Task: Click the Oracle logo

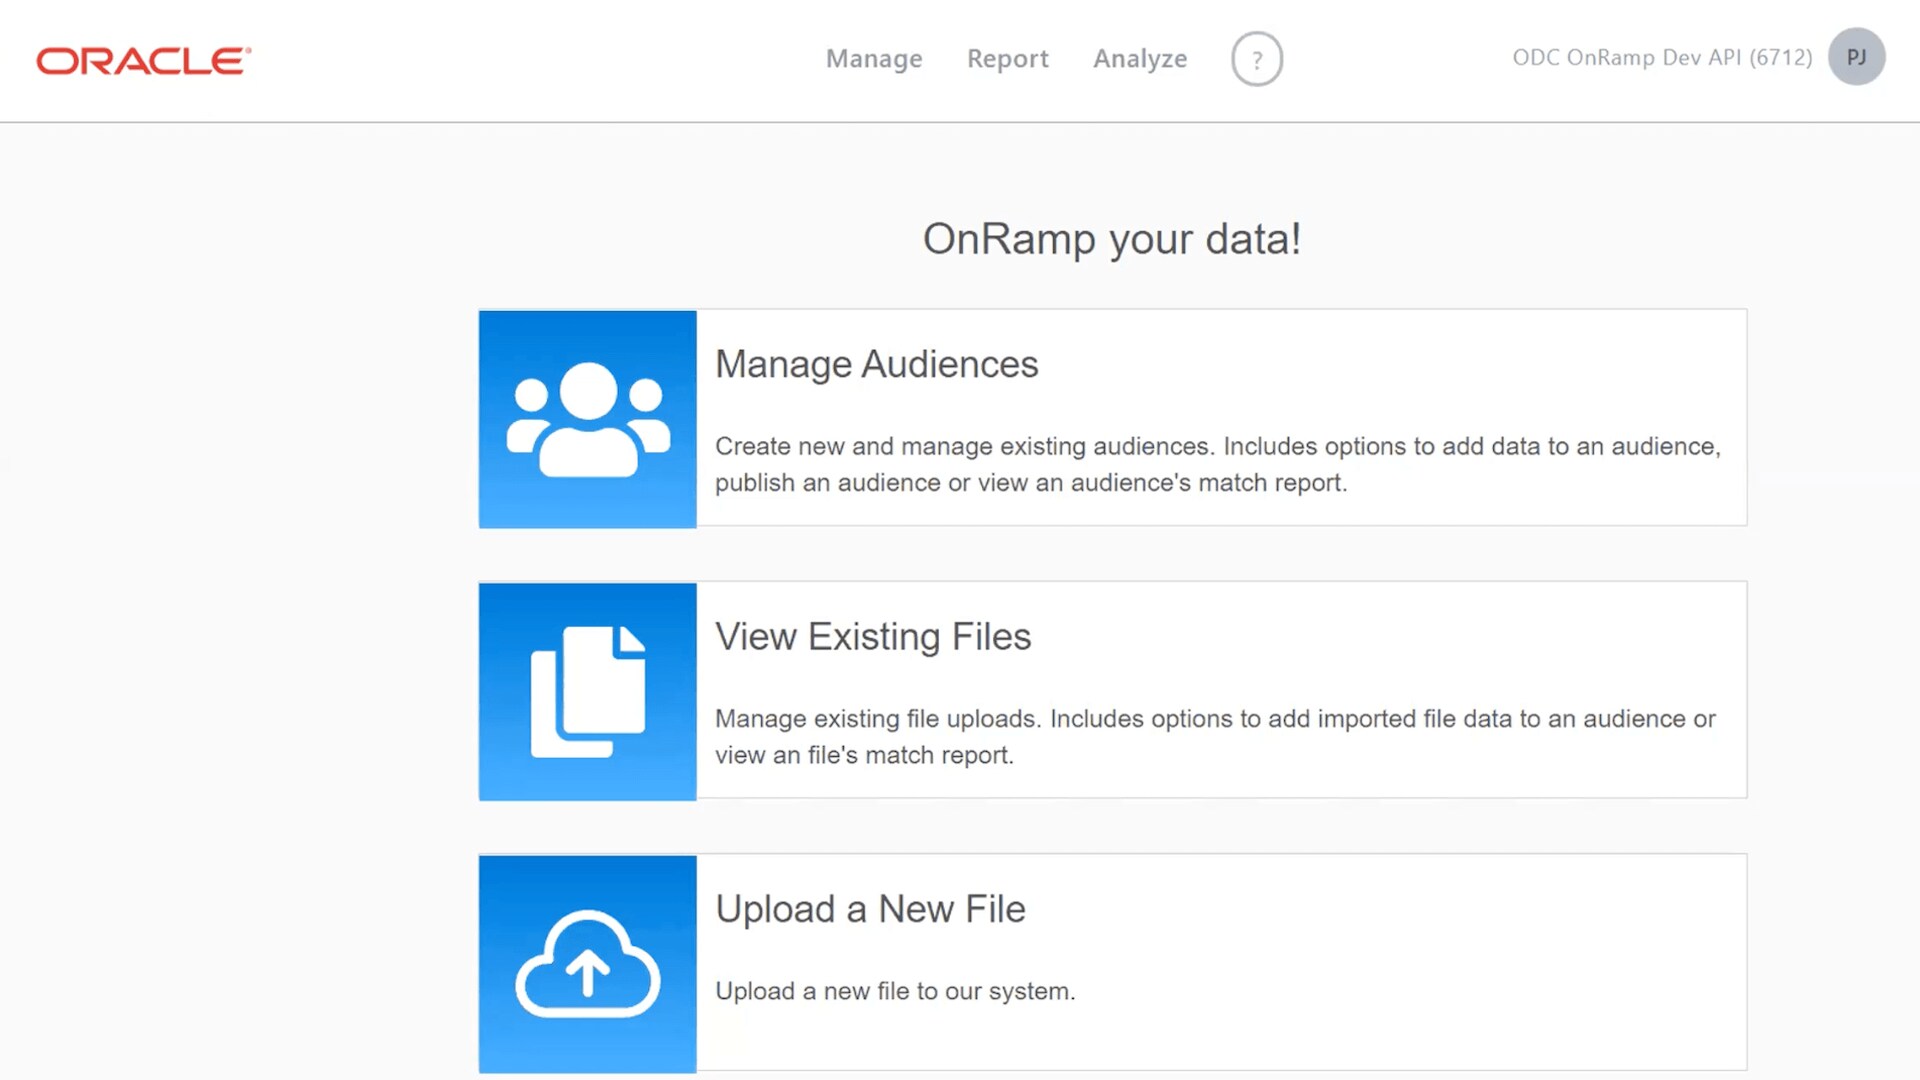Action: point(143,61)
